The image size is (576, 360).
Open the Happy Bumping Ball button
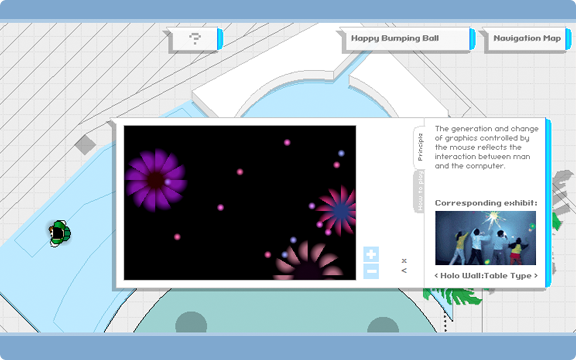pos(395,38)
